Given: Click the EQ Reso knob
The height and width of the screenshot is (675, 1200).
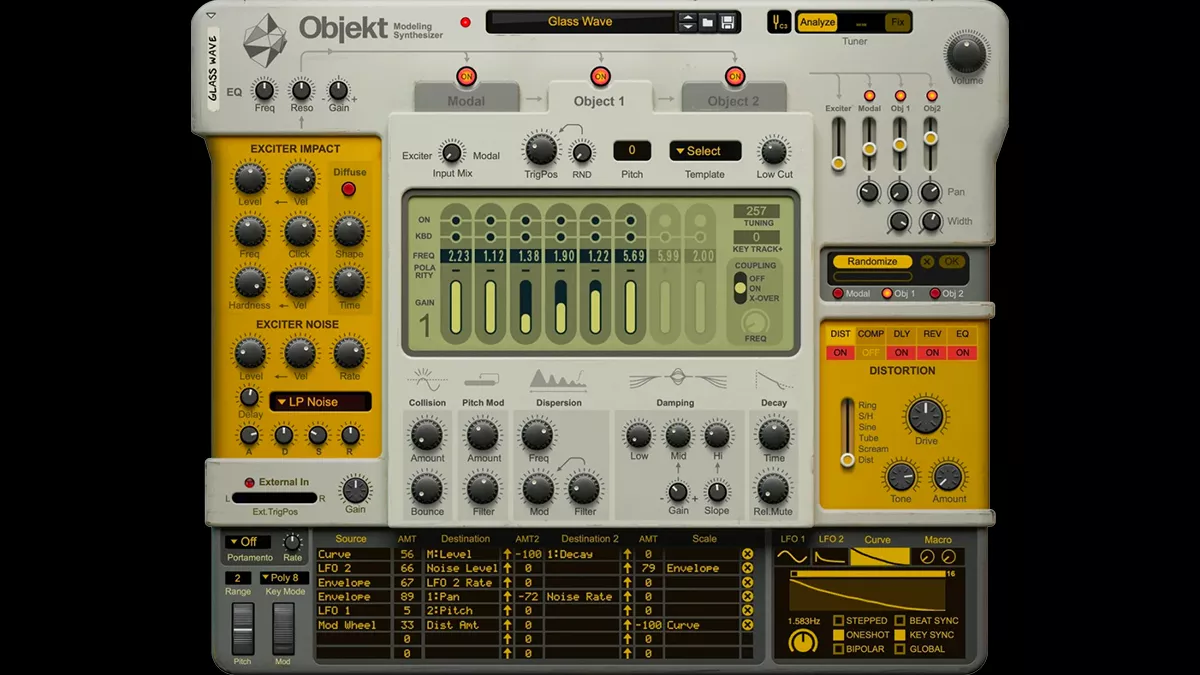Looking at the screenshot, I should [x=301, y=89].
